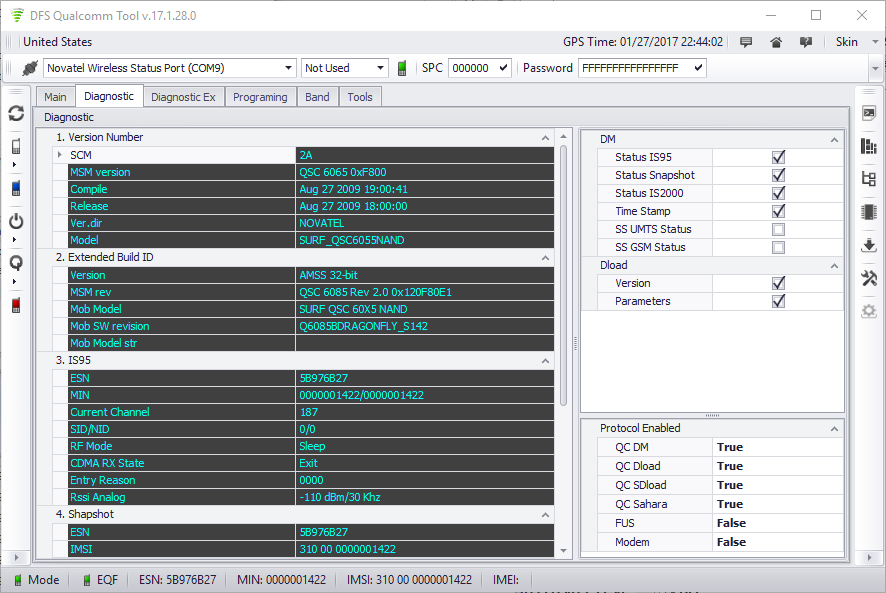Open the Band tab
Viewport: 886px width, 593px height.
(x=318, y=97)
